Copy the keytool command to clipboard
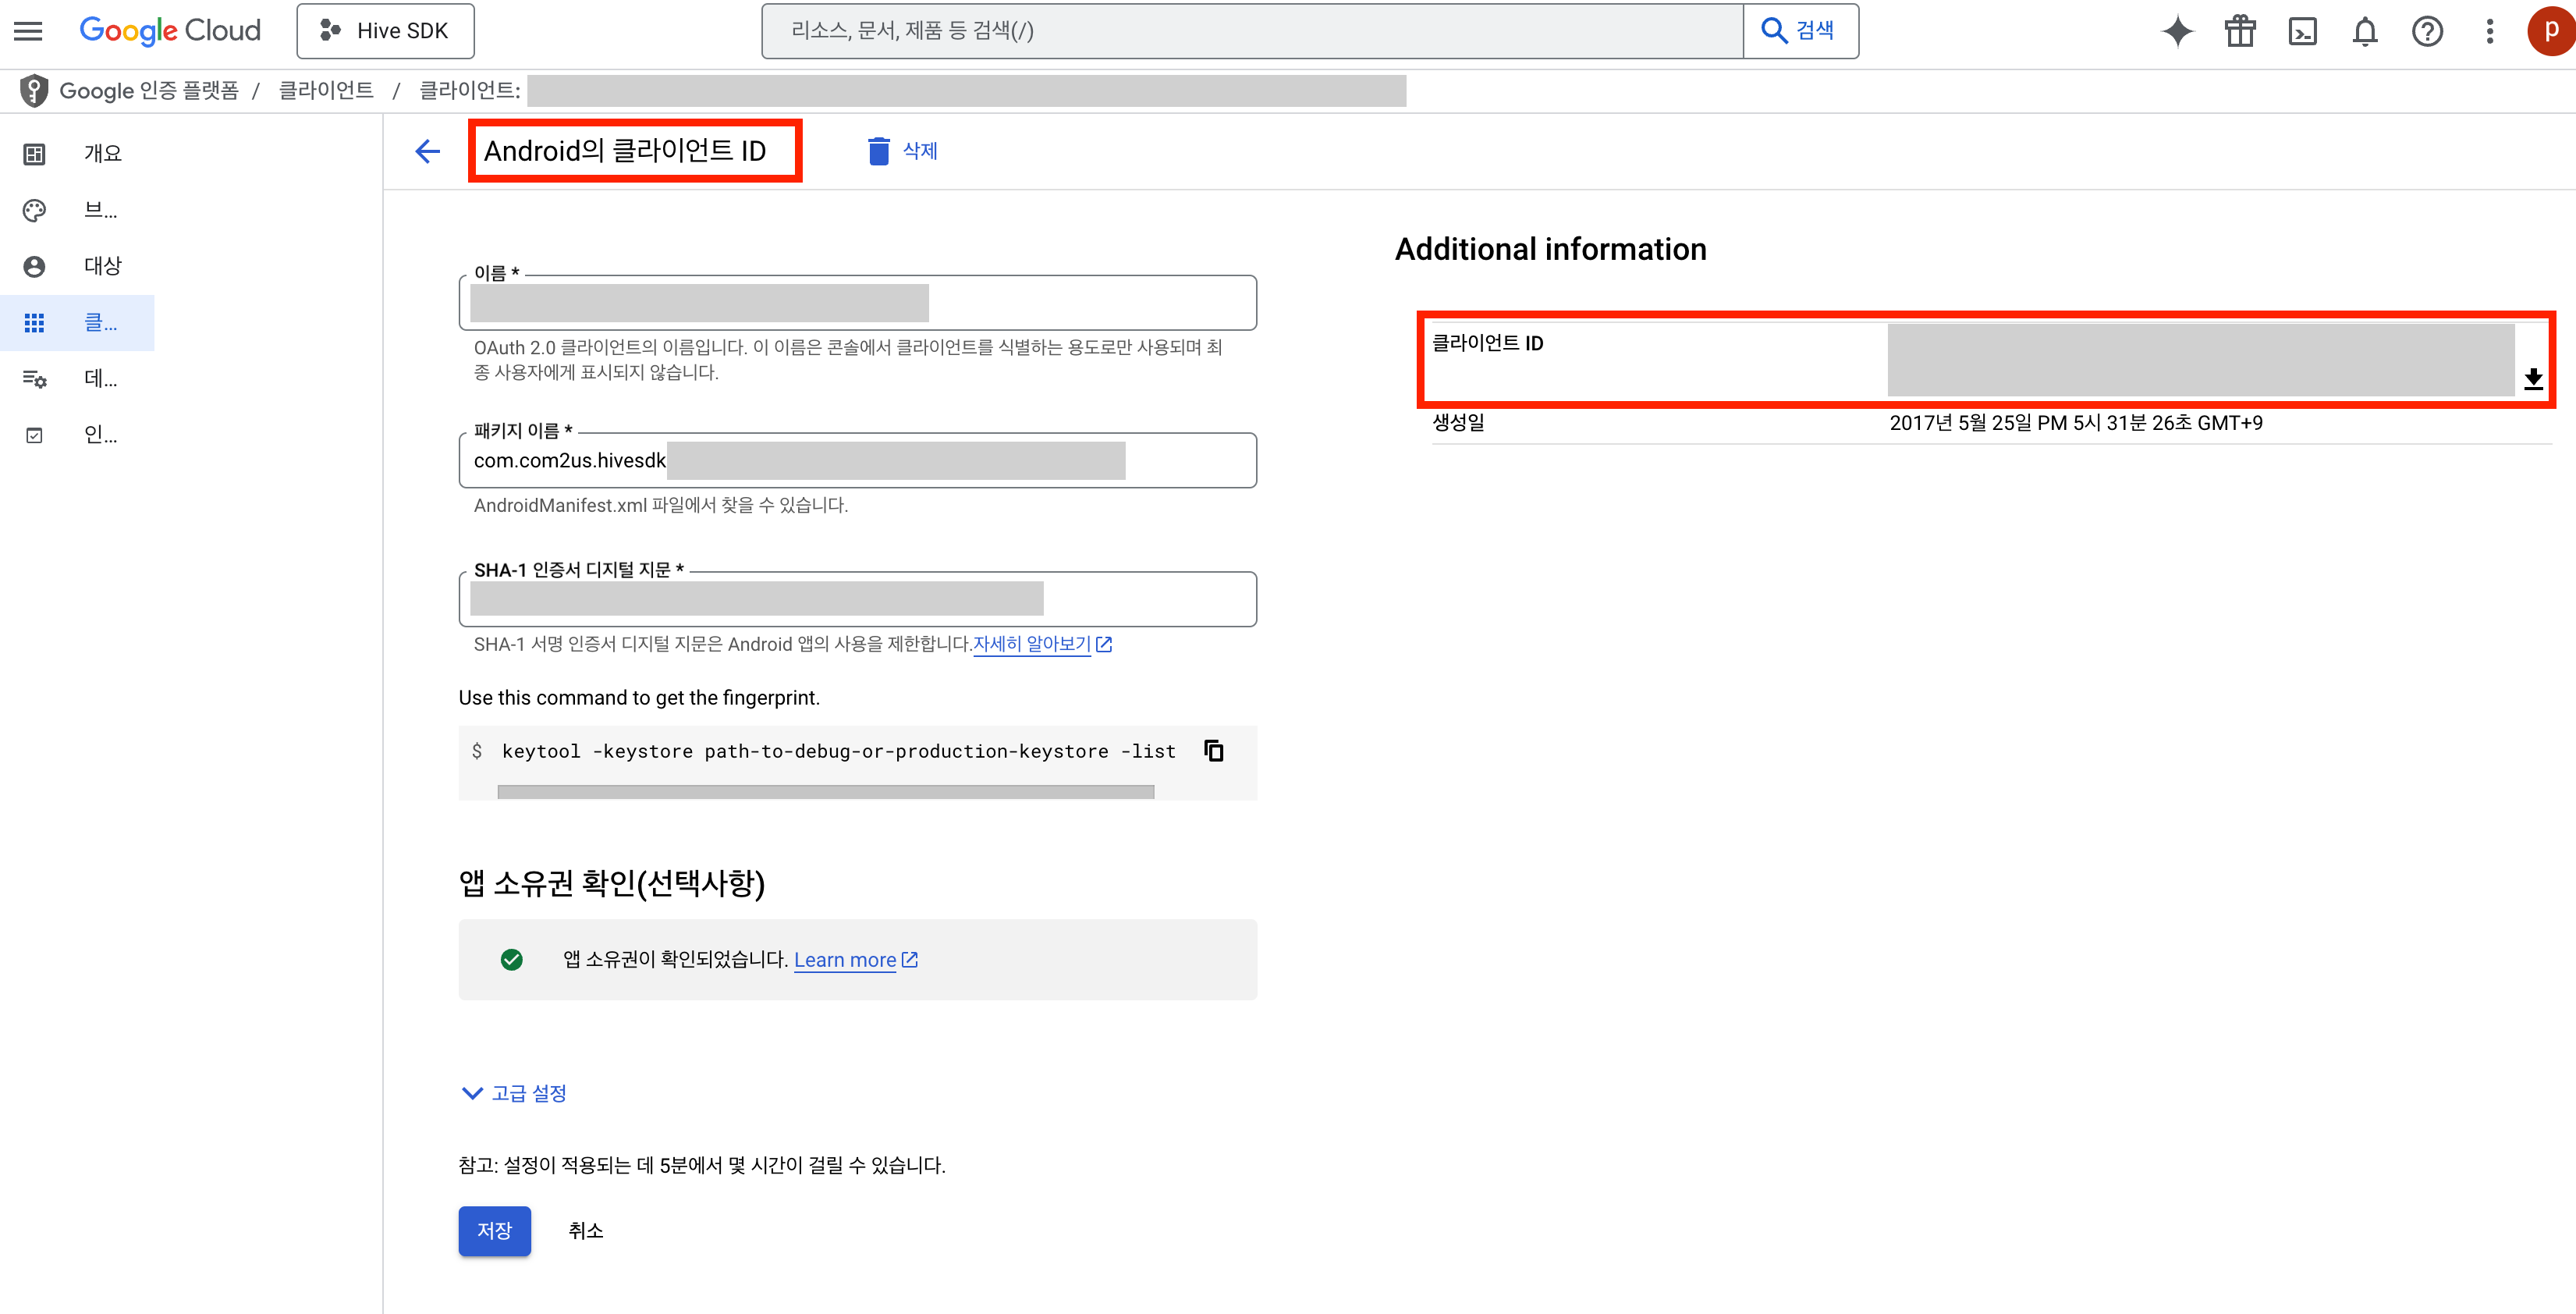Viewport: 2576px width, 1314px height. click(1214, 751)
